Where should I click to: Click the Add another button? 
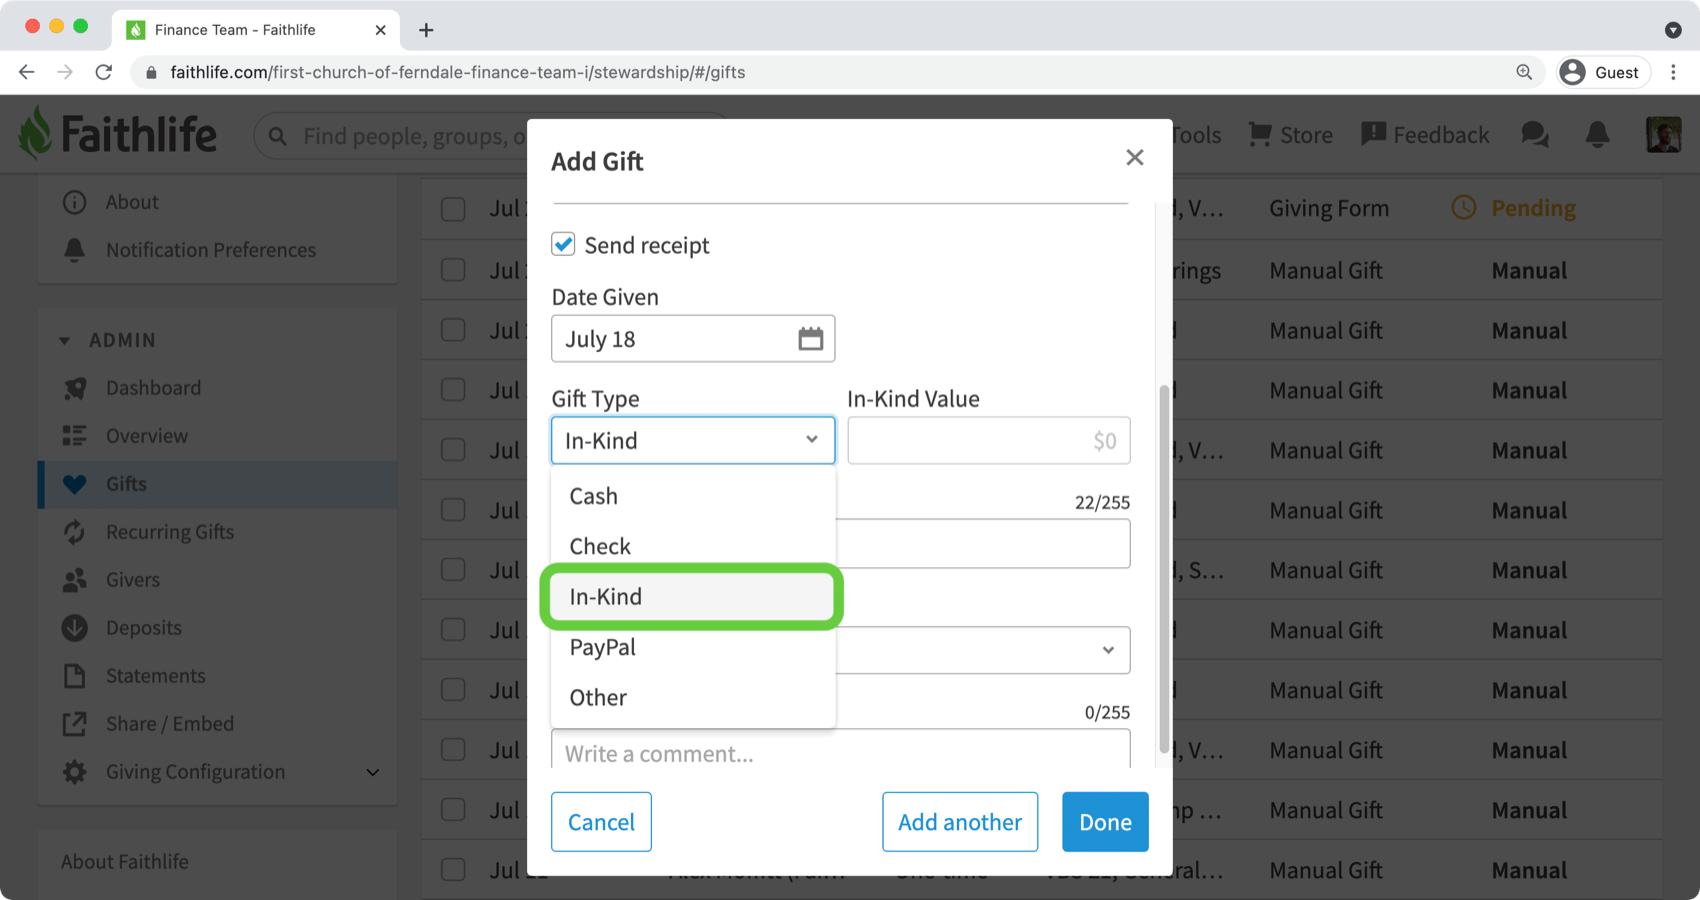coord(960,822)
